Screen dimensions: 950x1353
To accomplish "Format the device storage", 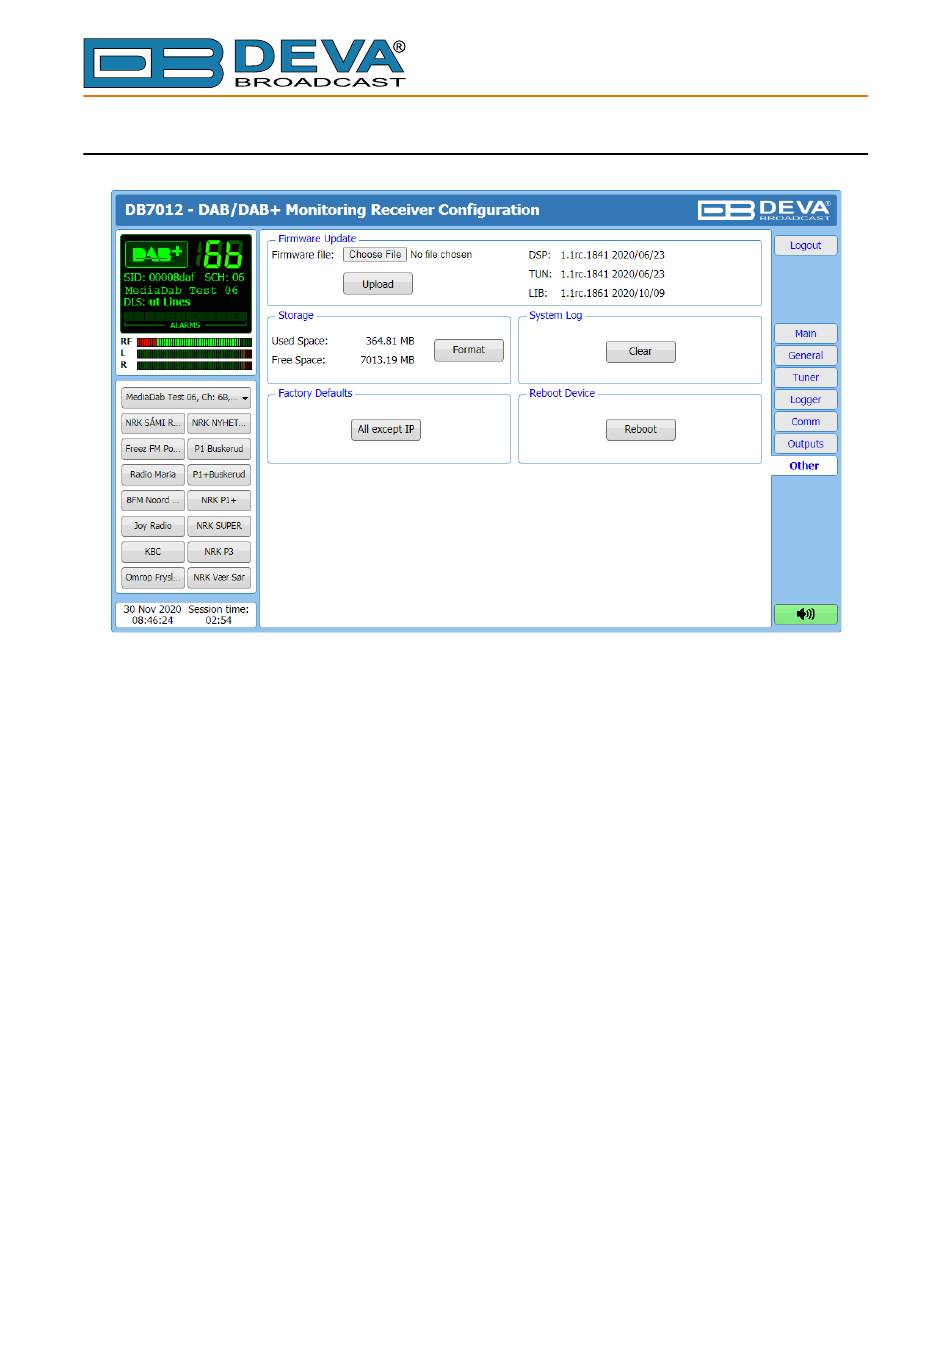I will tap(469, 350).
